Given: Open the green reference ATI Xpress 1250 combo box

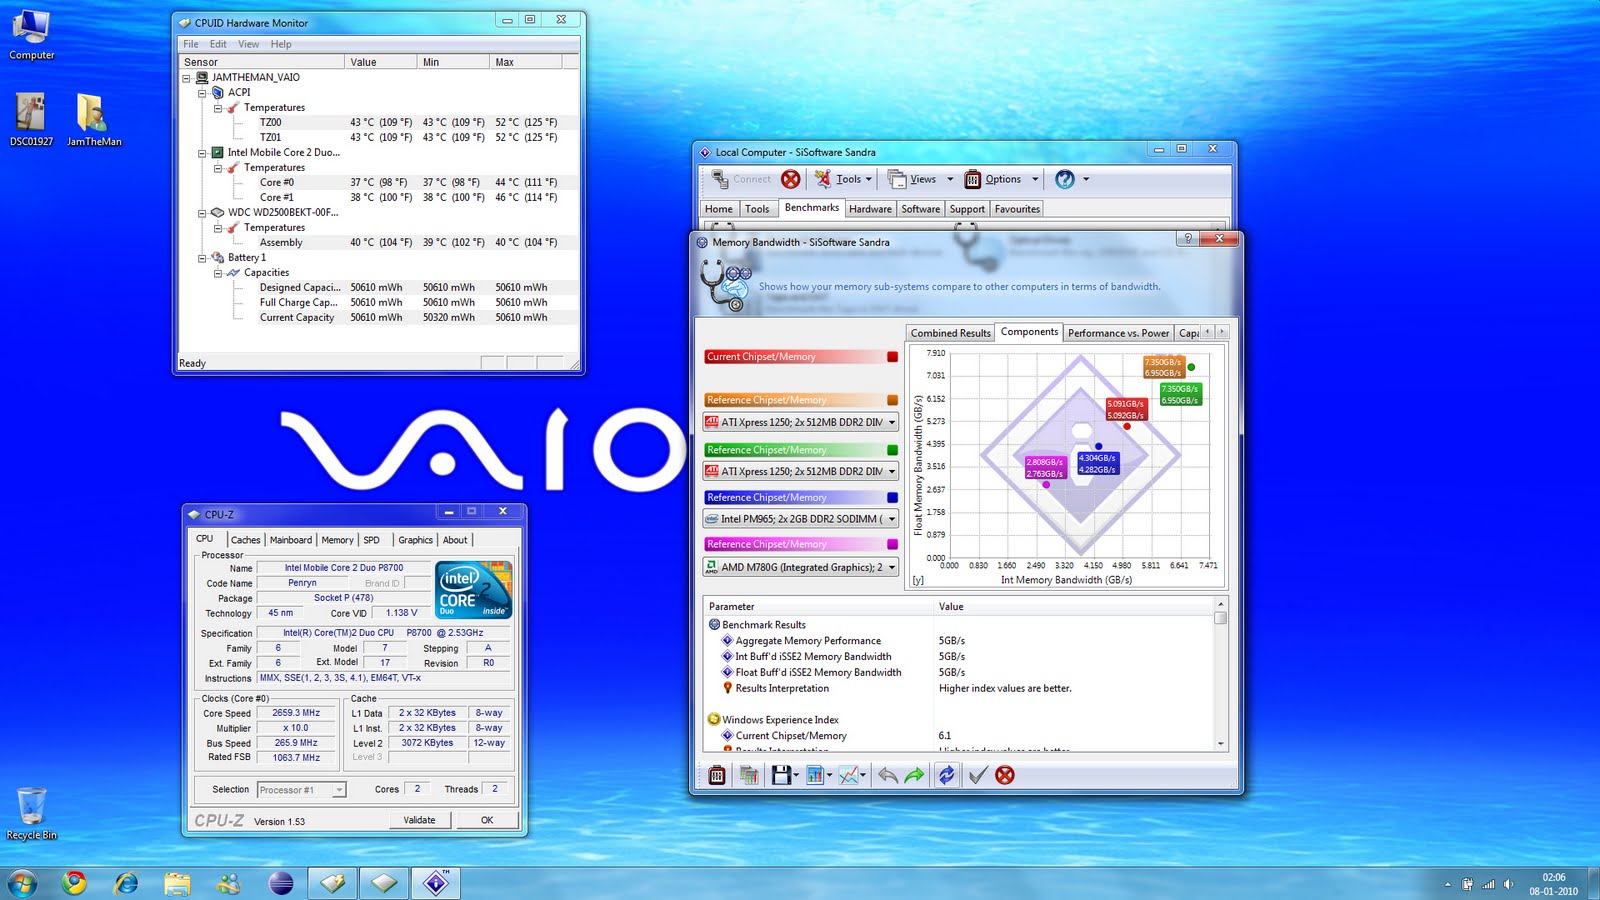Looking at the screenshot, I should coord(801,471).
